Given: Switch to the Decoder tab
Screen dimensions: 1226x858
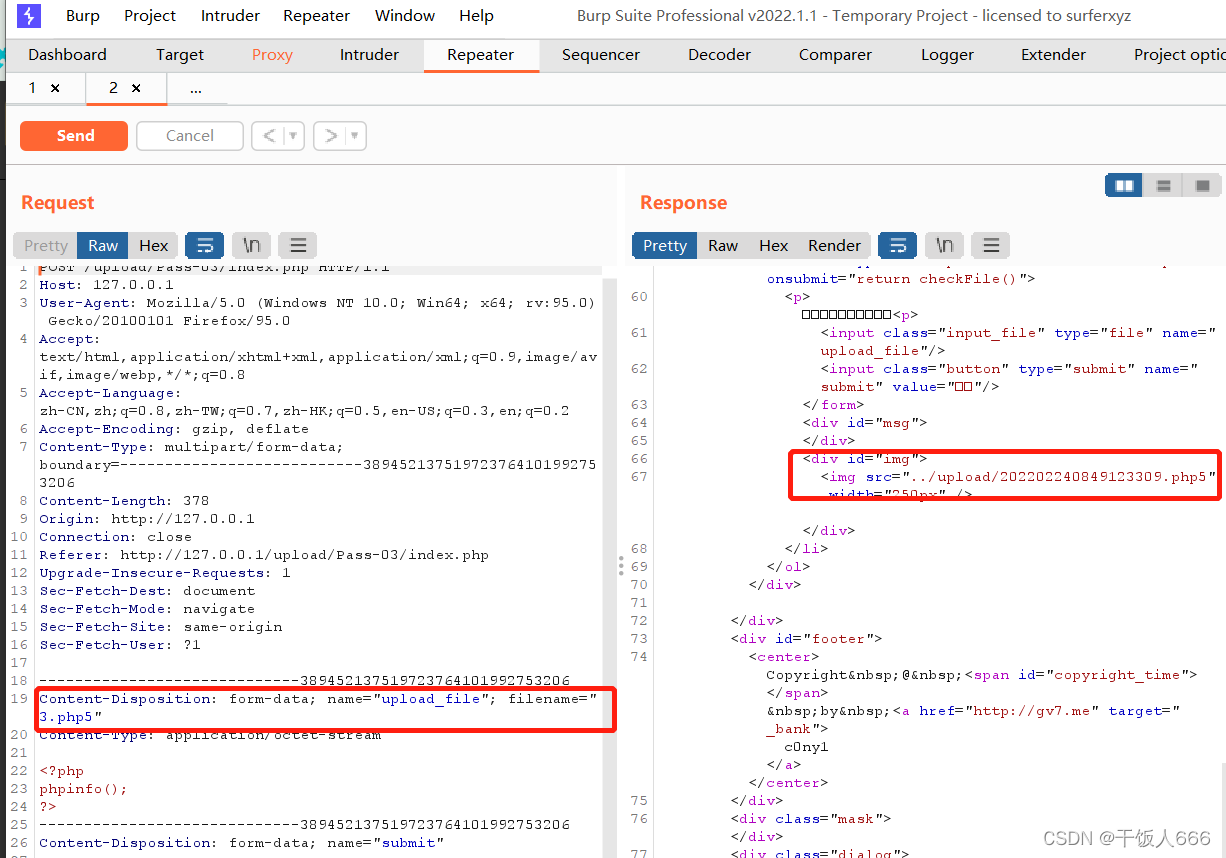Looking at the screenshot, I should click(719, 55).
